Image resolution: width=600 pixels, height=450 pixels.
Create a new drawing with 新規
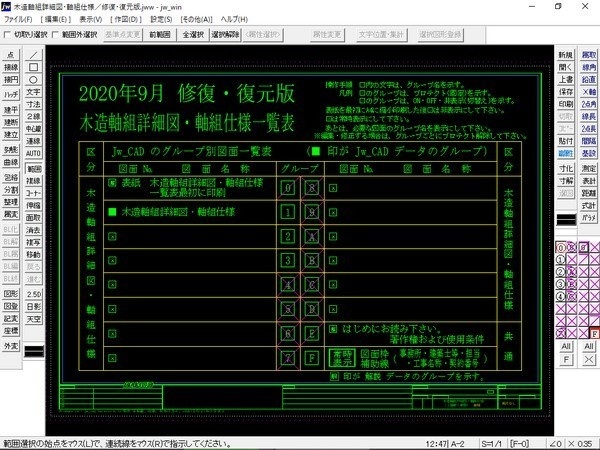pos(566,55)
